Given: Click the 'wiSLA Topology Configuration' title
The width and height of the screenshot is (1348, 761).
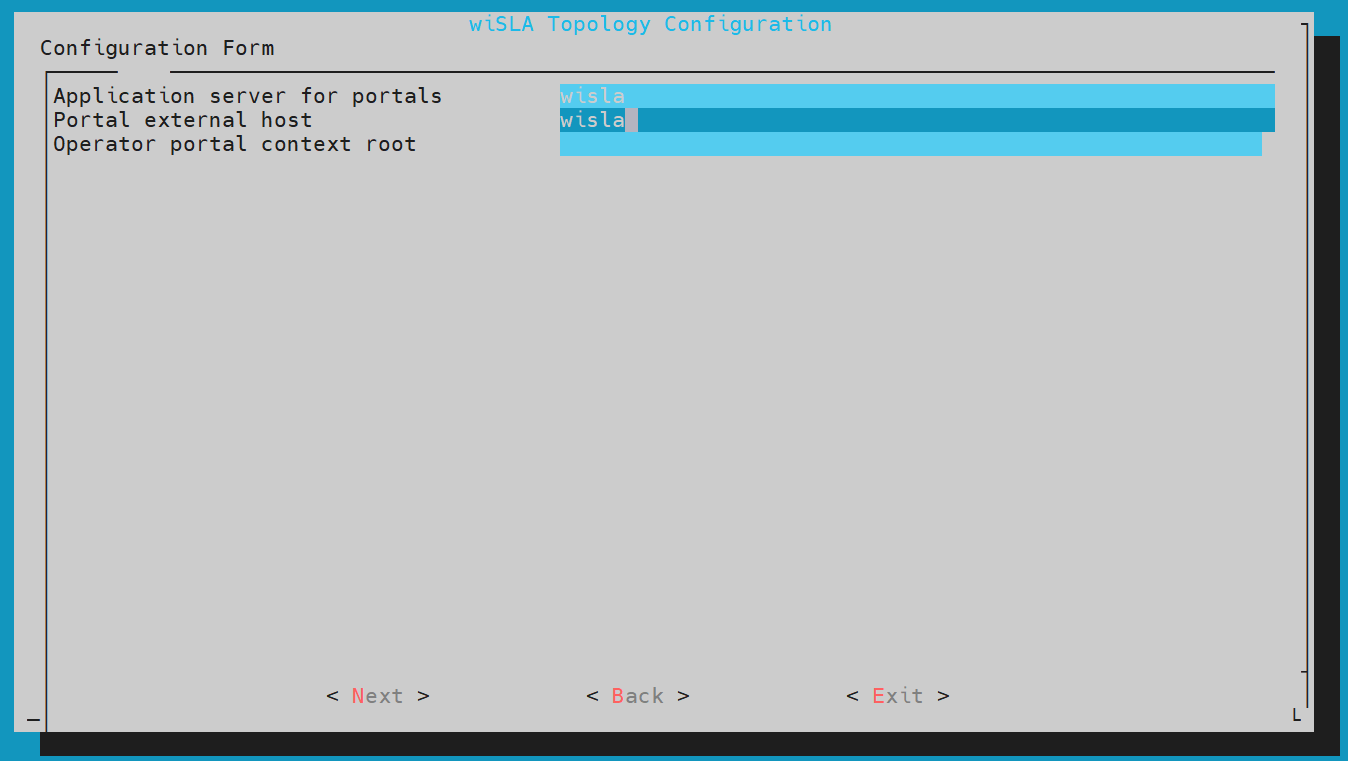Looking at the screenshot, I should coord(651,24).
